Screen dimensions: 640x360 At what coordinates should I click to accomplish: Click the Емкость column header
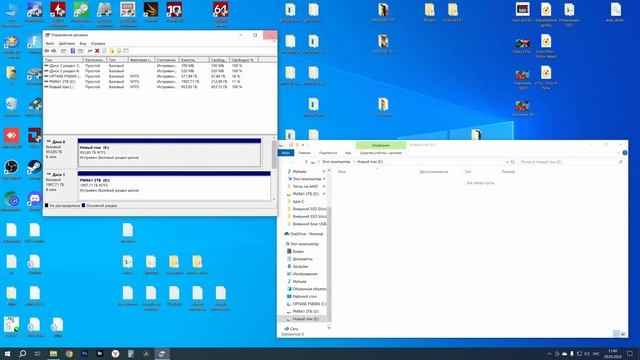[194, 60]
